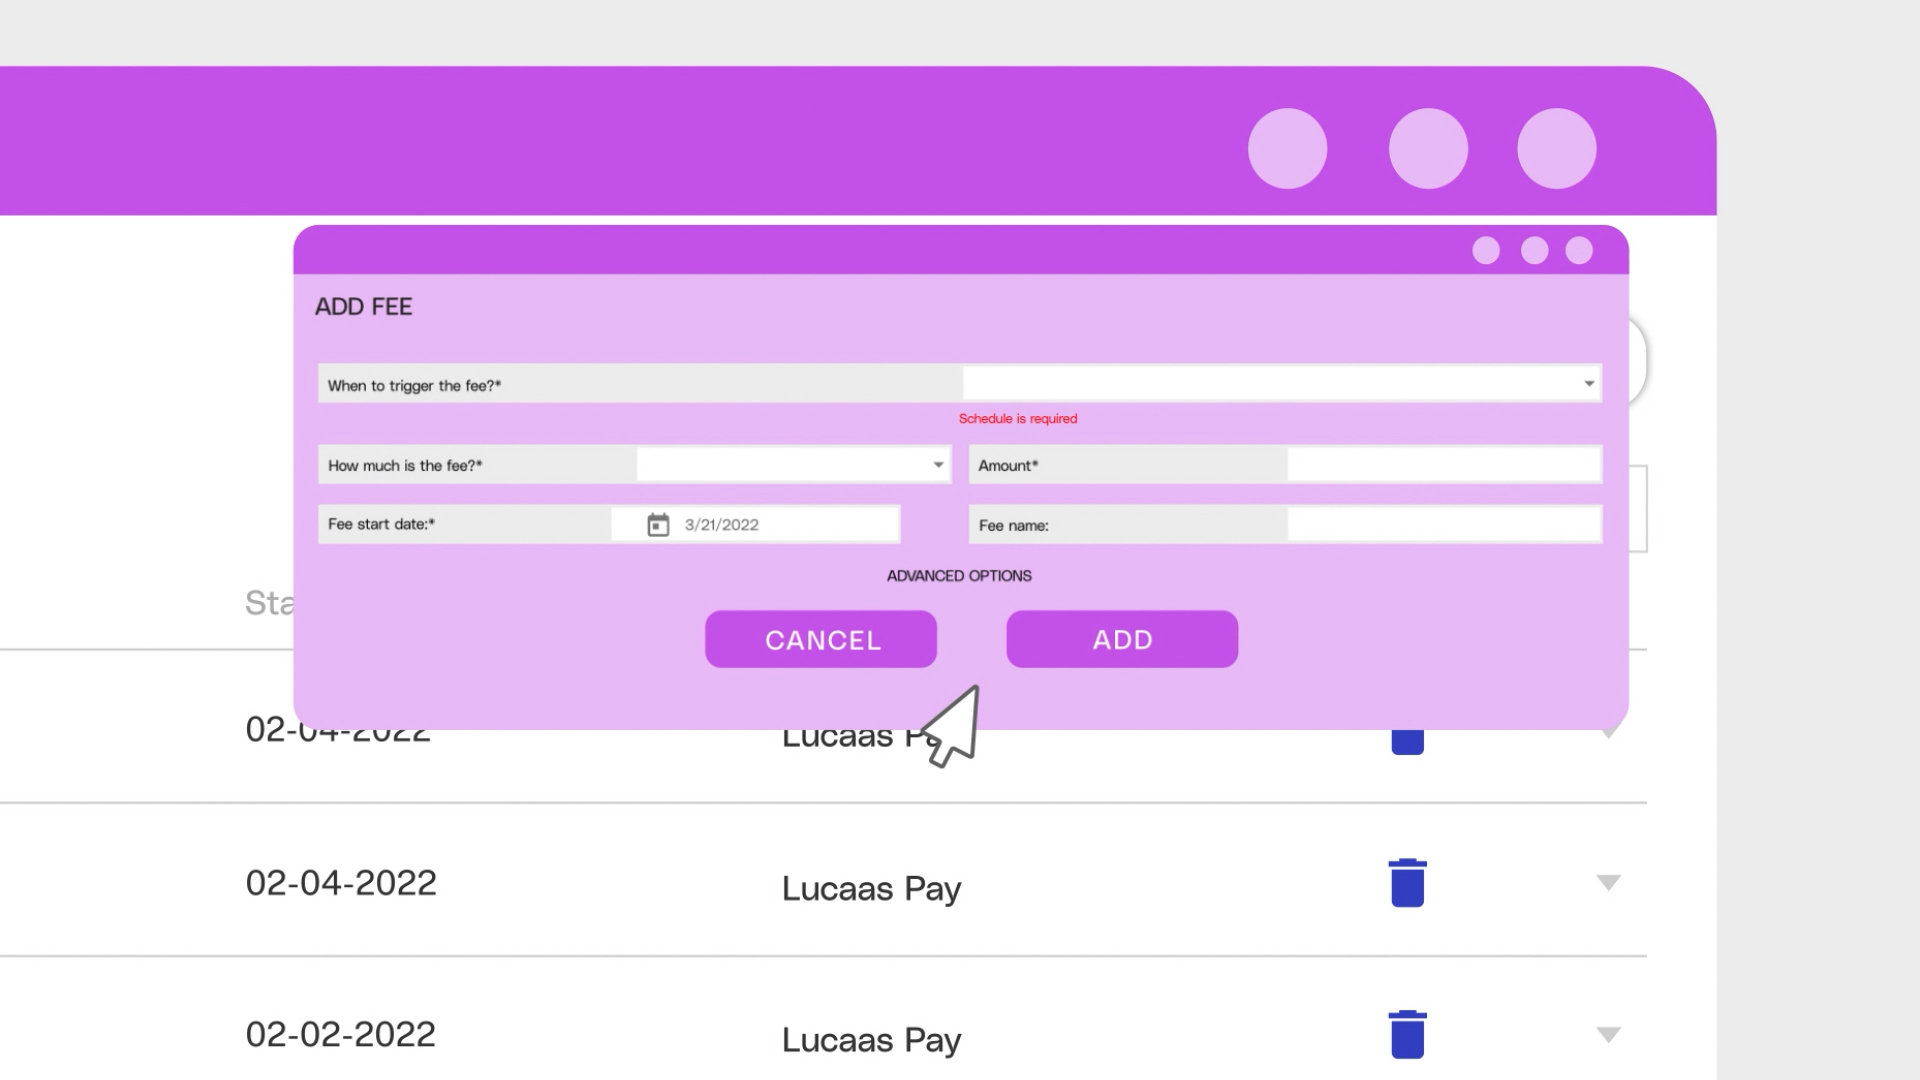Click the Fee name input field
This screenshot has width=1920, height=1080.
click(1443, 525)
